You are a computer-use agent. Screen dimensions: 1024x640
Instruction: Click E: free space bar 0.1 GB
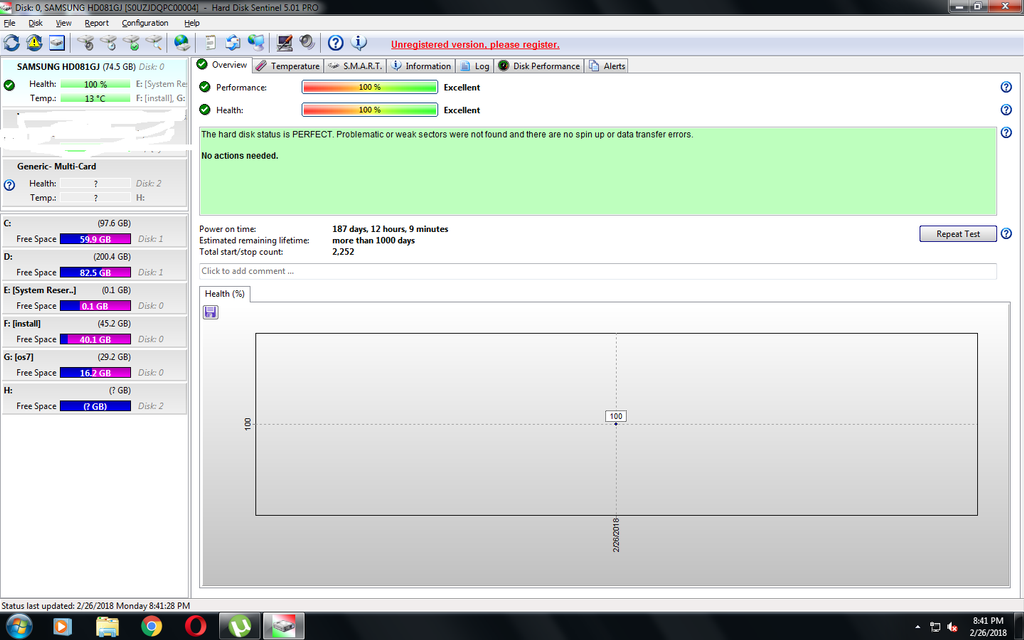(95, 306)
